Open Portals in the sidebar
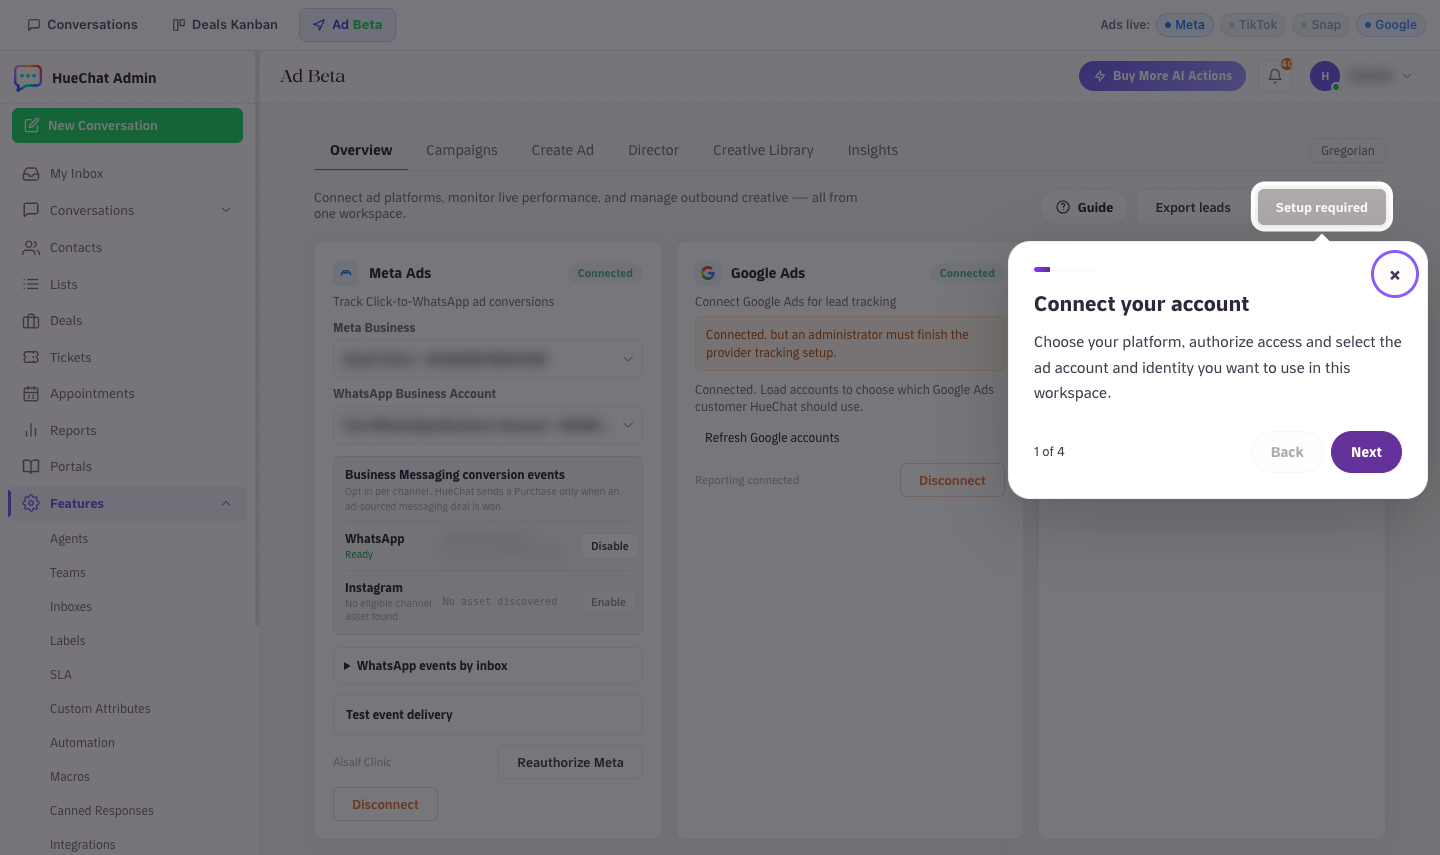Viewport: 1440px width, 855px height. coord(127,467)
